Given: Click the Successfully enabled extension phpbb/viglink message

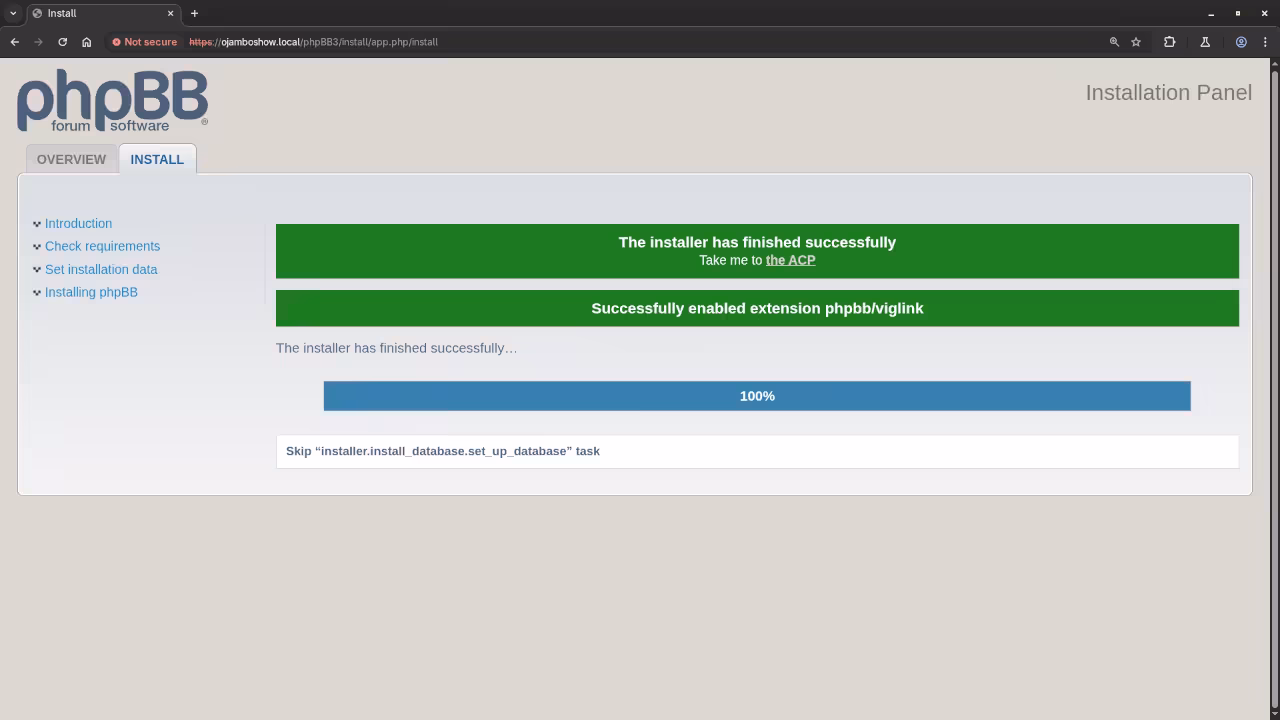Looking at the screenshot, I should point(757,308).
